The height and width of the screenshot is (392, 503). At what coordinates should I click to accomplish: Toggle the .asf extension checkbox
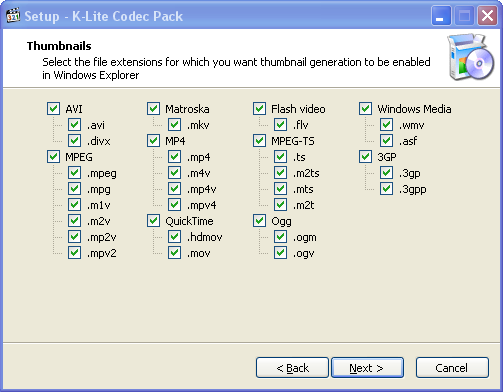(386, 141)
